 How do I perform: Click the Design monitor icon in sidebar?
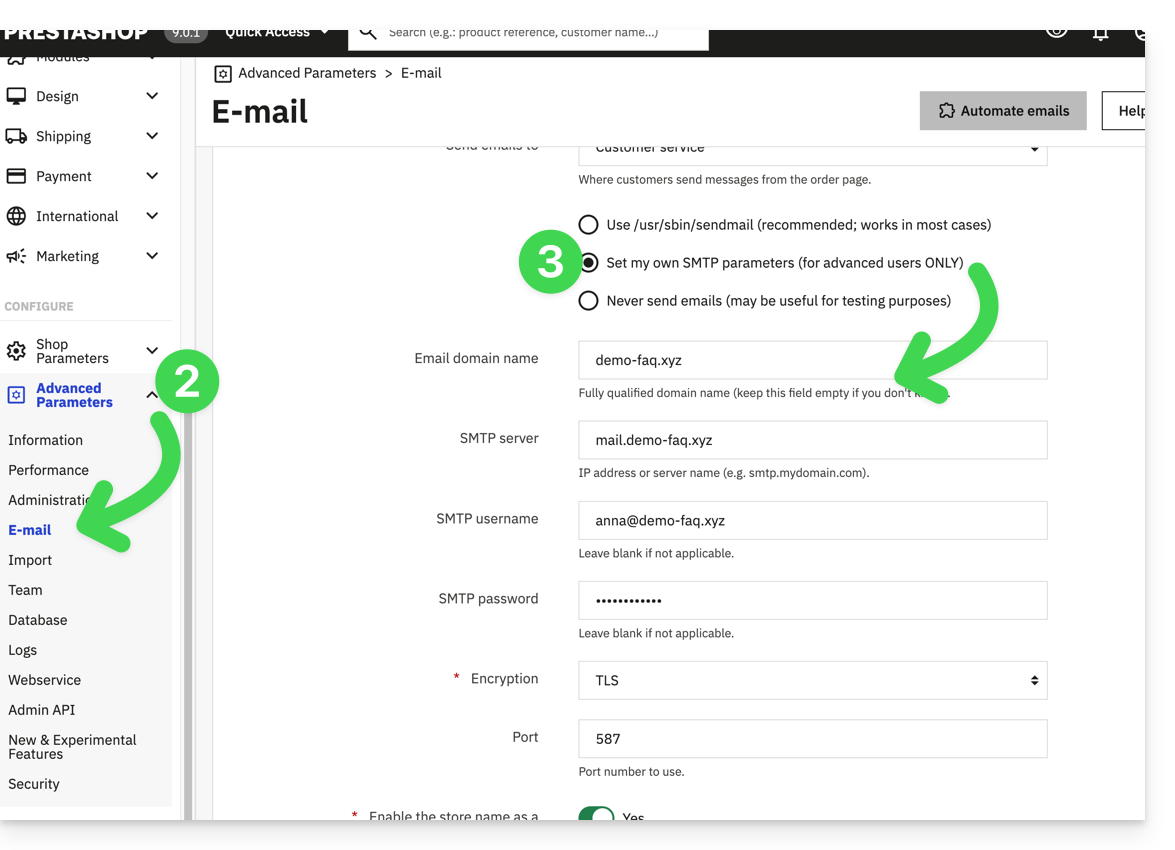click(16, 96)
